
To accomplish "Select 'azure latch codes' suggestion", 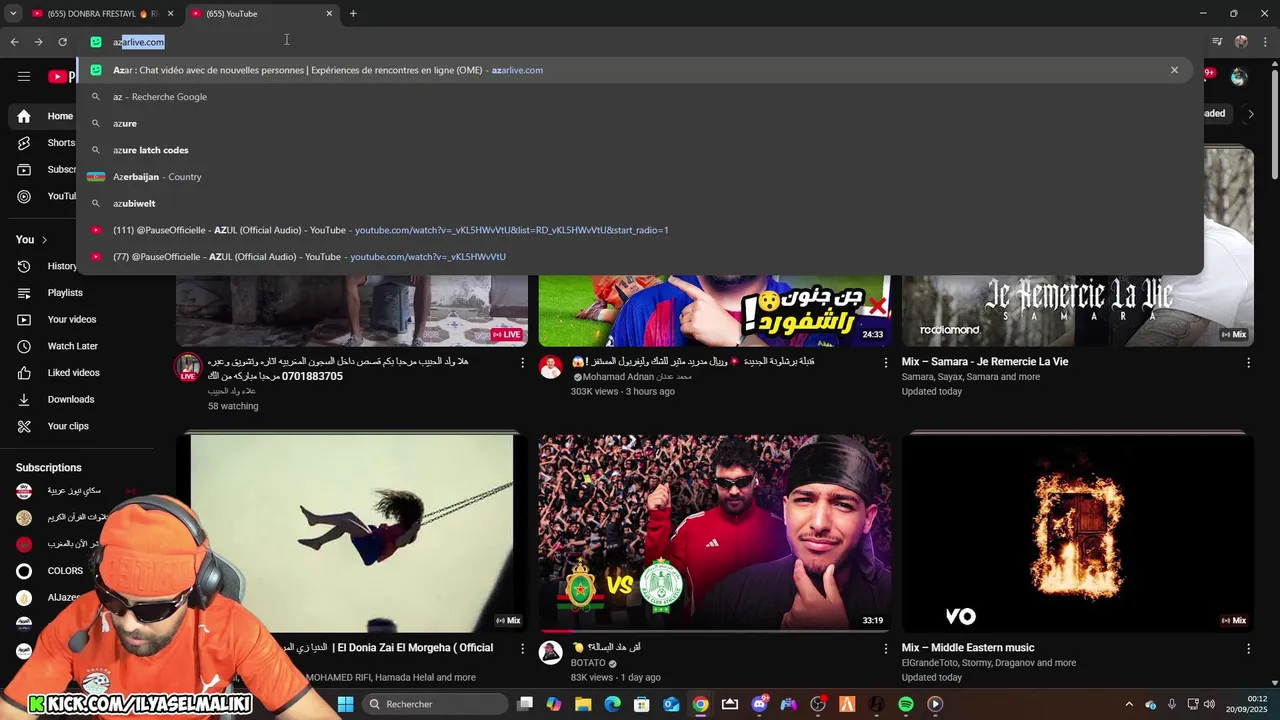I will [x=640, y=150].
